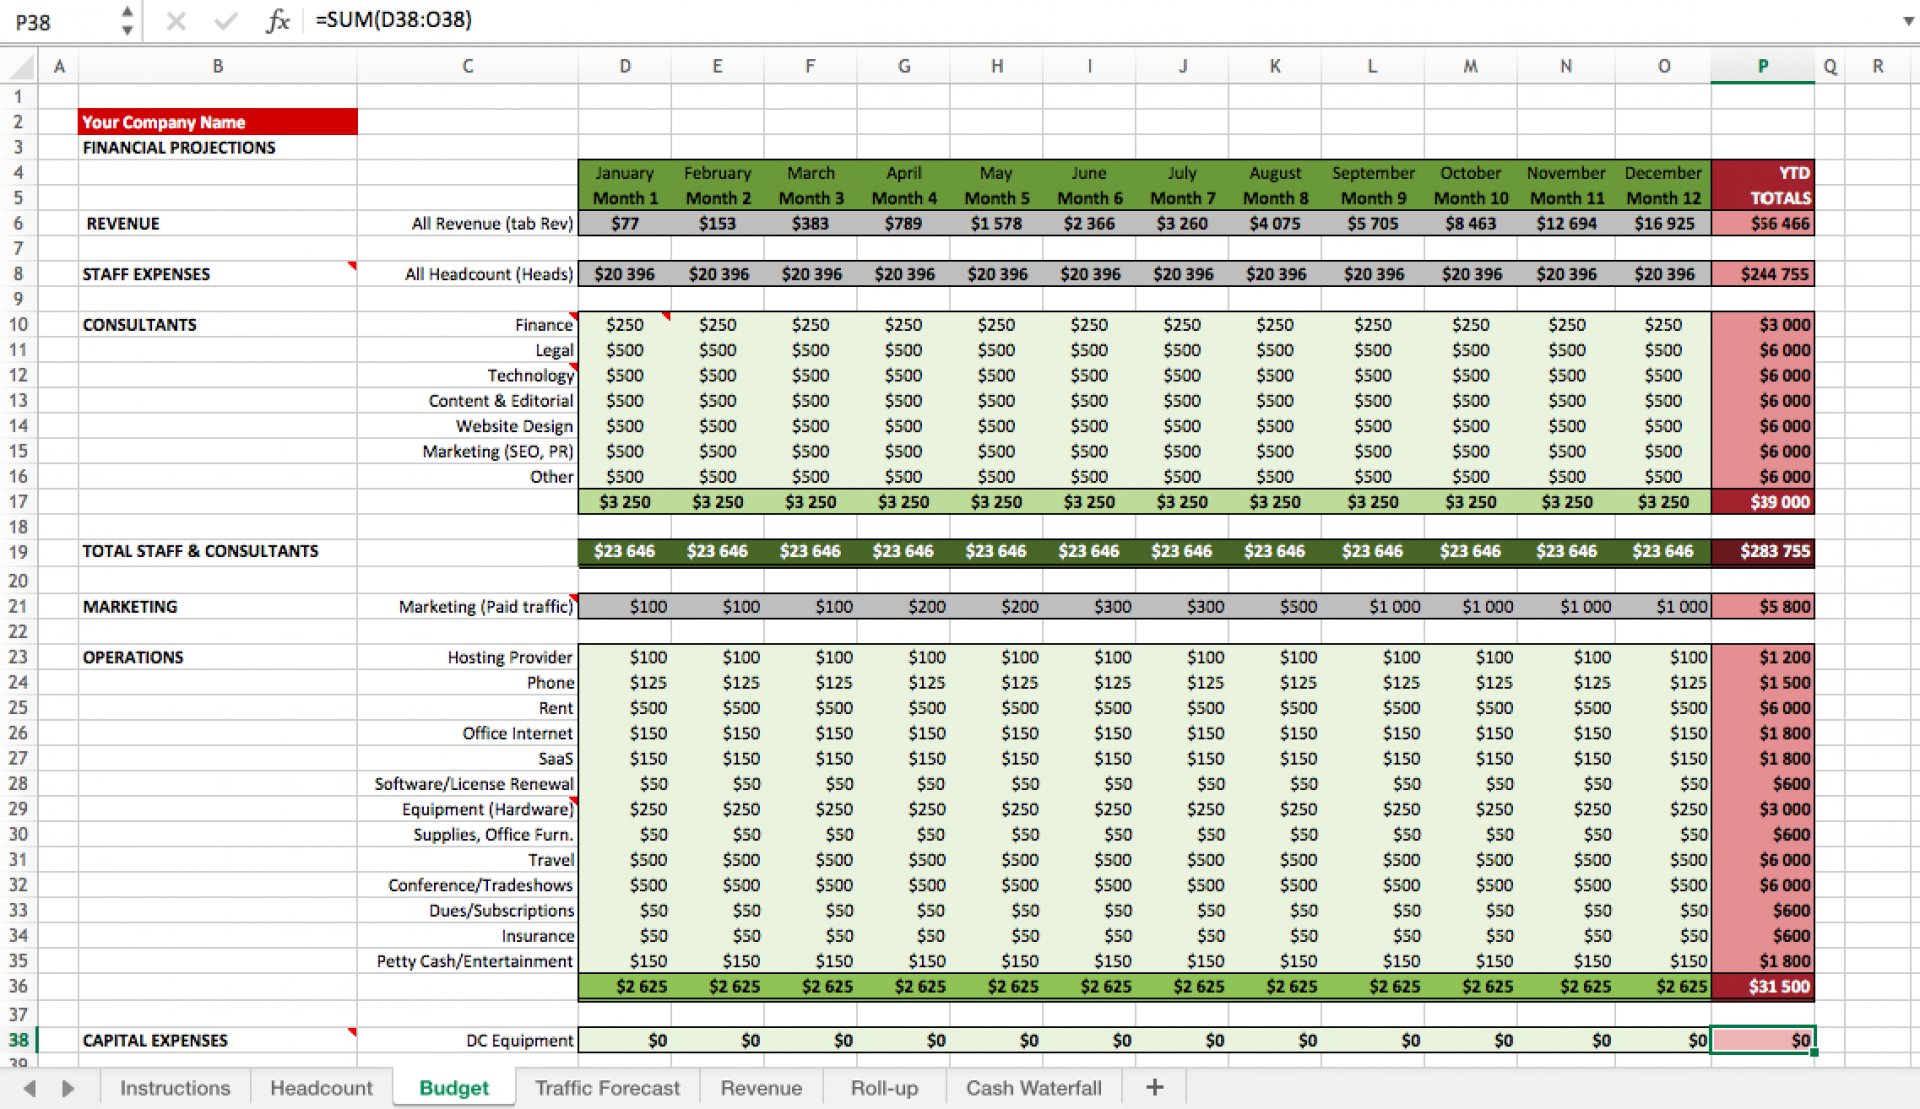Click the DC Equipment label cell
This screenshot has width=1920, height=1109.
tap(468, 1040)
